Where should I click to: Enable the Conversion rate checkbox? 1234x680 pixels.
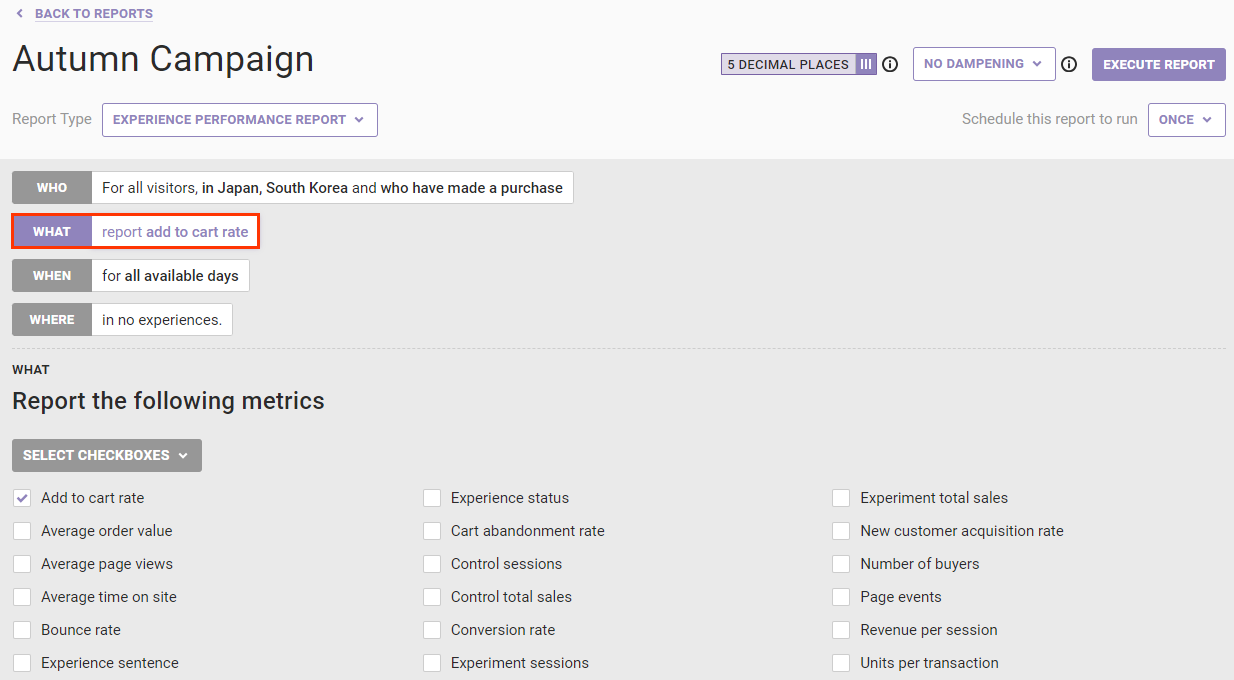pos(432,630)
